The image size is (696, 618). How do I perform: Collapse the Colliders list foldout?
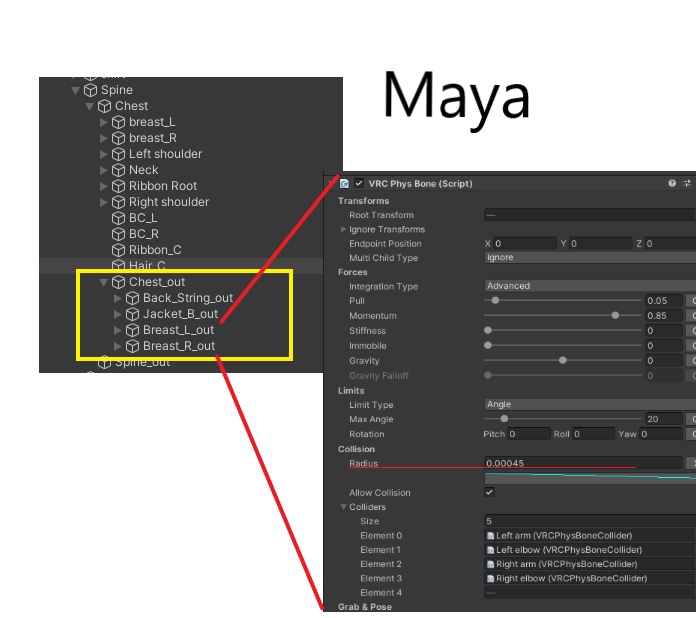[x=343, y=507]
